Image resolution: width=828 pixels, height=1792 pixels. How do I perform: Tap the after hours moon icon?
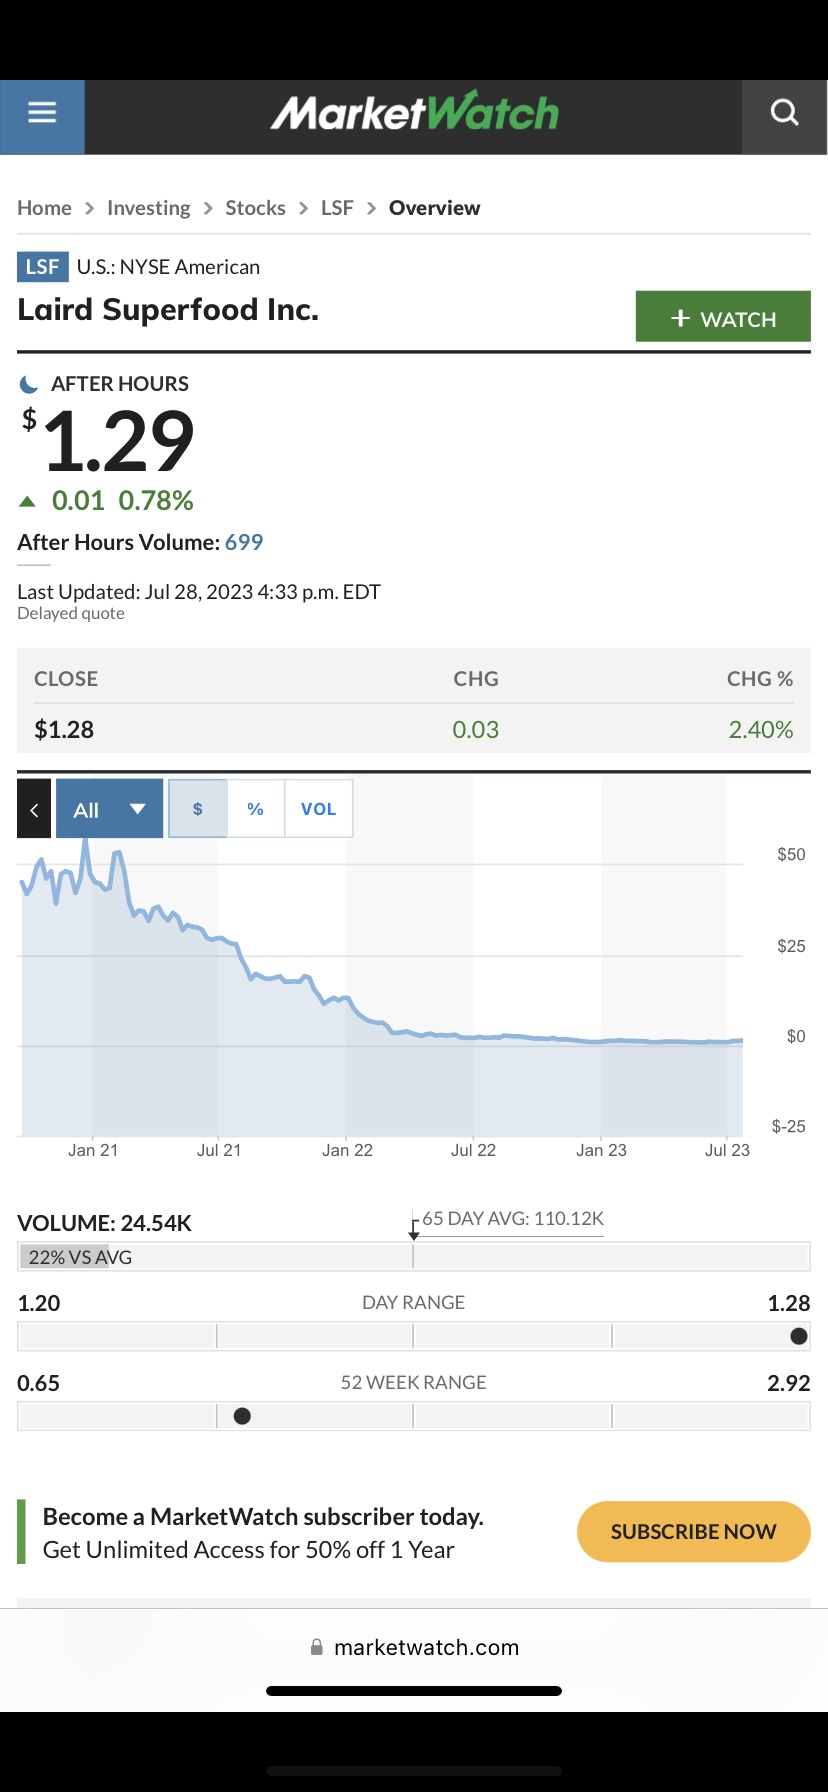tap(29, 384)
